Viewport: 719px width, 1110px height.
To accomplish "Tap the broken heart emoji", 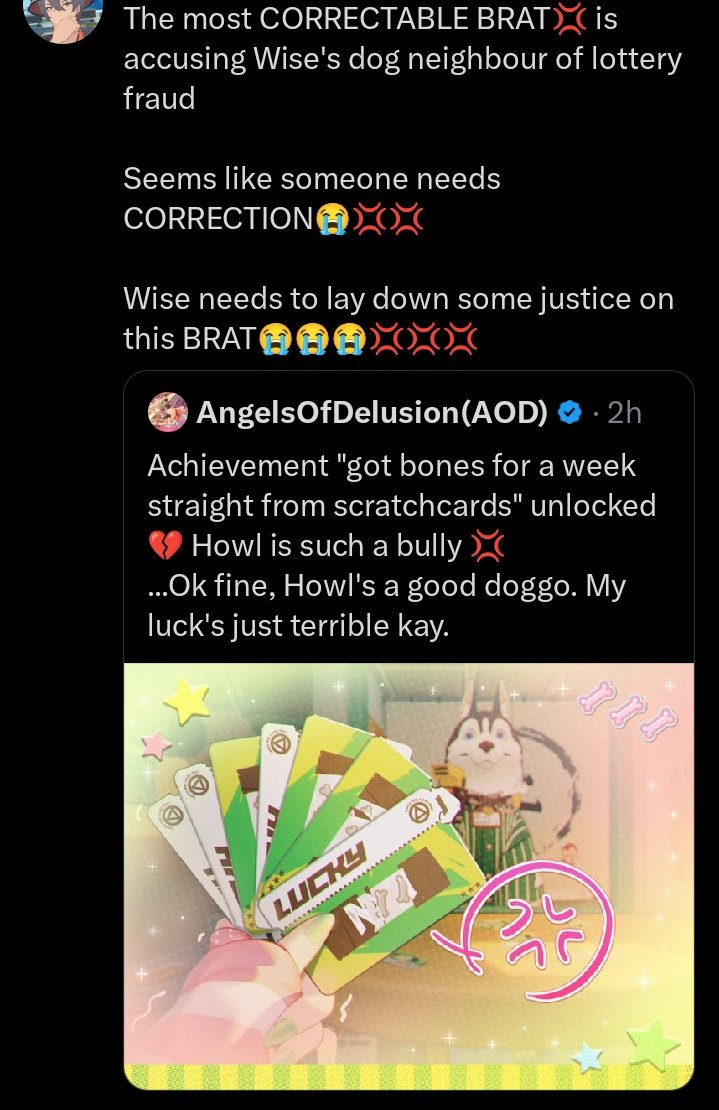I will coord(166,547).
